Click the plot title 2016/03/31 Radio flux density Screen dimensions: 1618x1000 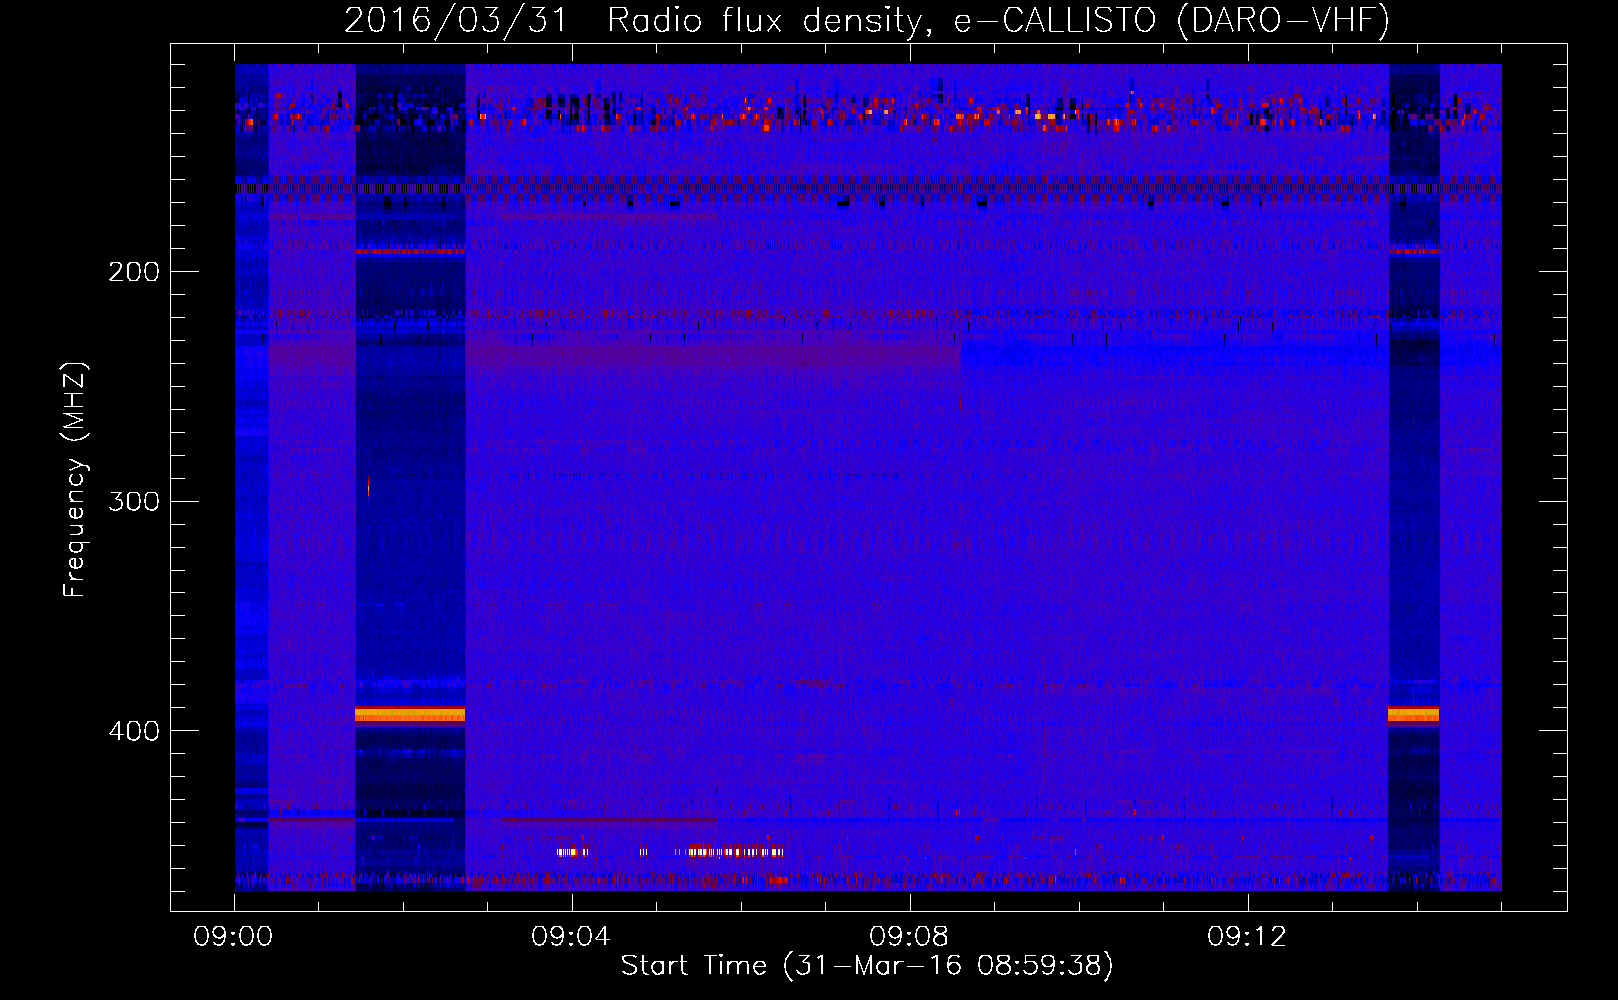coord(867,20)
